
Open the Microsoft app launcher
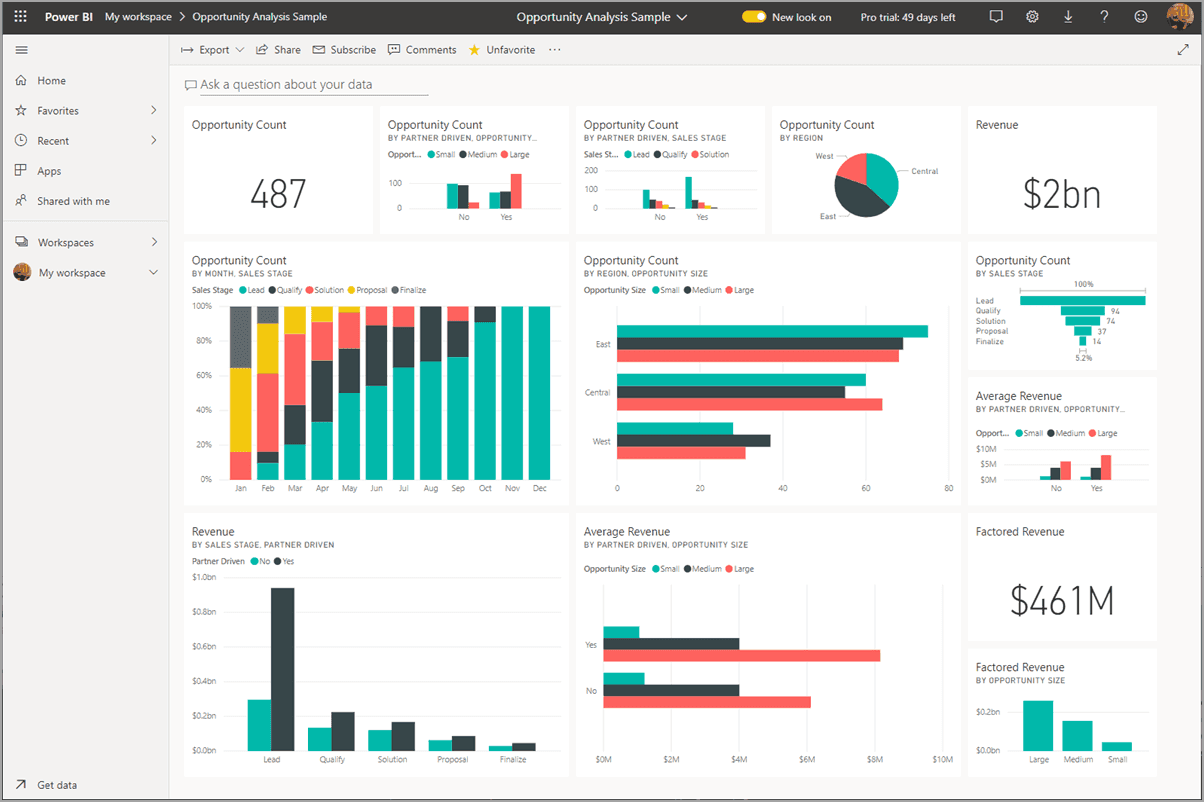[21, 17]
